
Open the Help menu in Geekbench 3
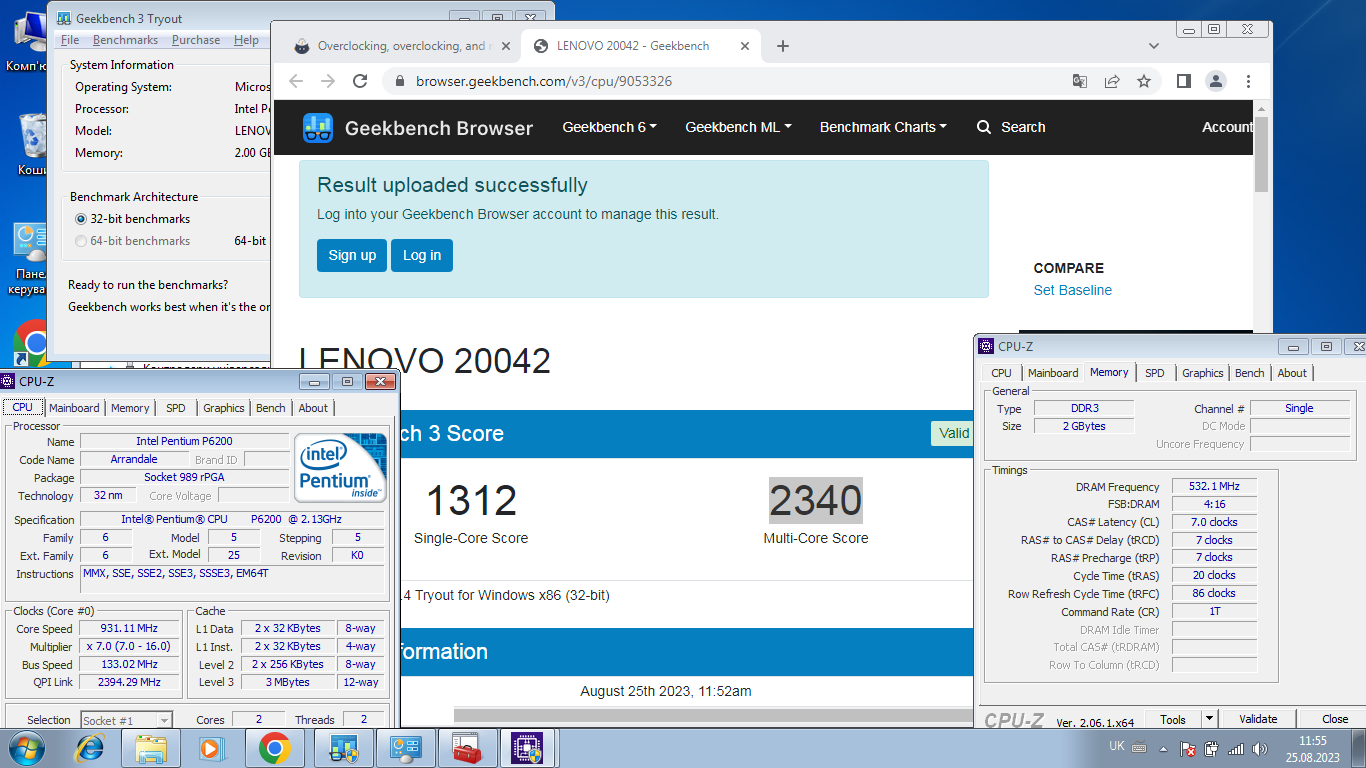(x=246, y=40)
